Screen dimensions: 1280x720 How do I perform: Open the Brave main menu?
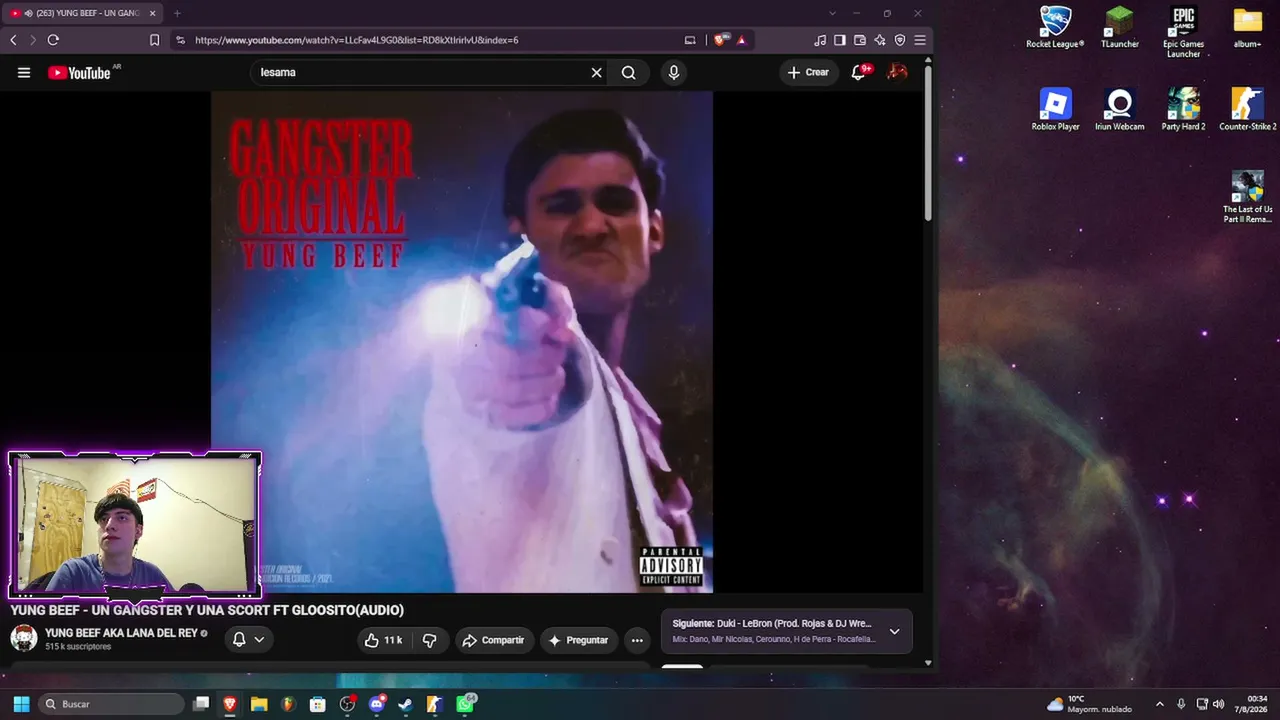(920, 40)
